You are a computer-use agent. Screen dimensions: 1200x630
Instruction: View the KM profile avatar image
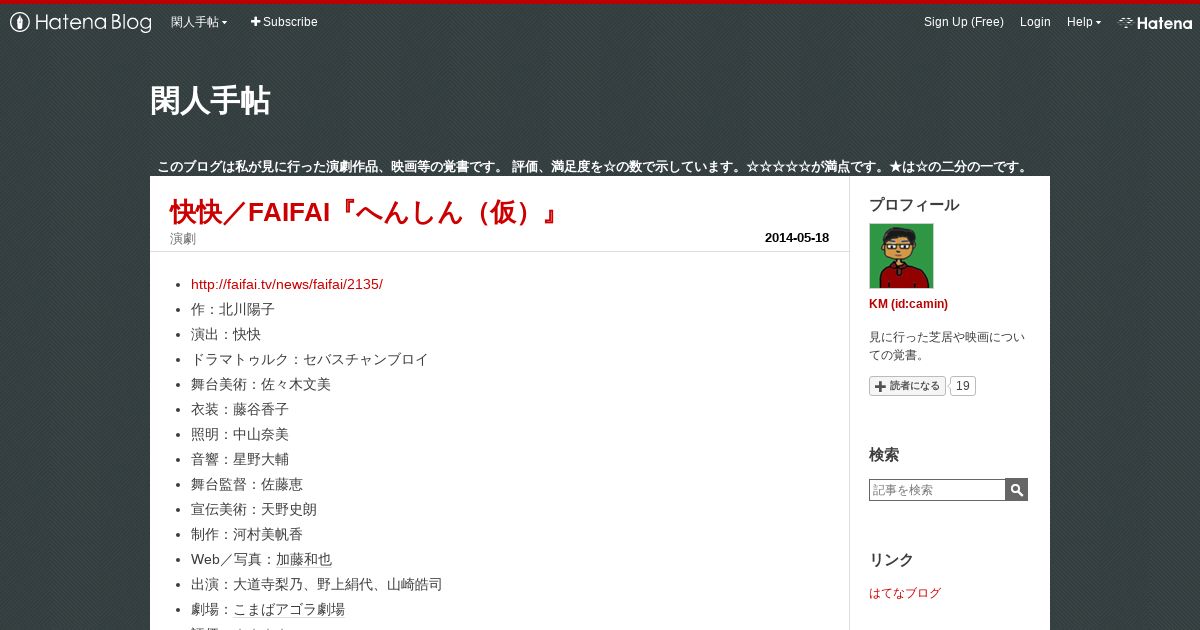pyautogui.click(x=901, y=256)
